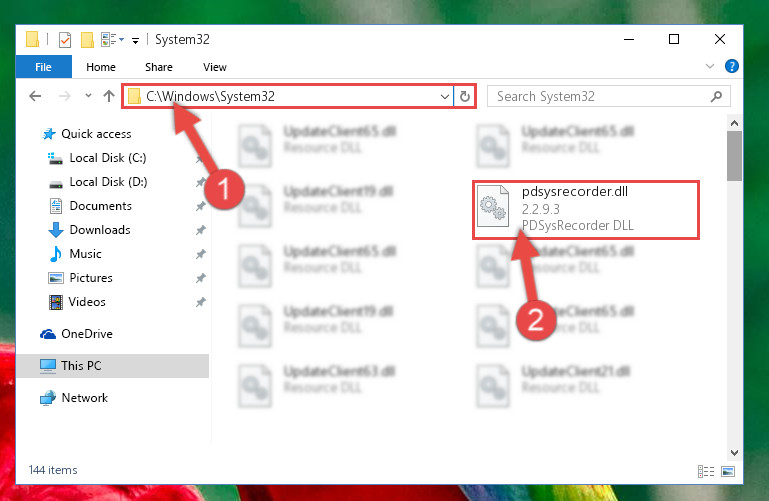The height and width of the screenshot is (501, 769).
Task: Expand the address bar history dropdown
Action: click(x=445, y=97)
